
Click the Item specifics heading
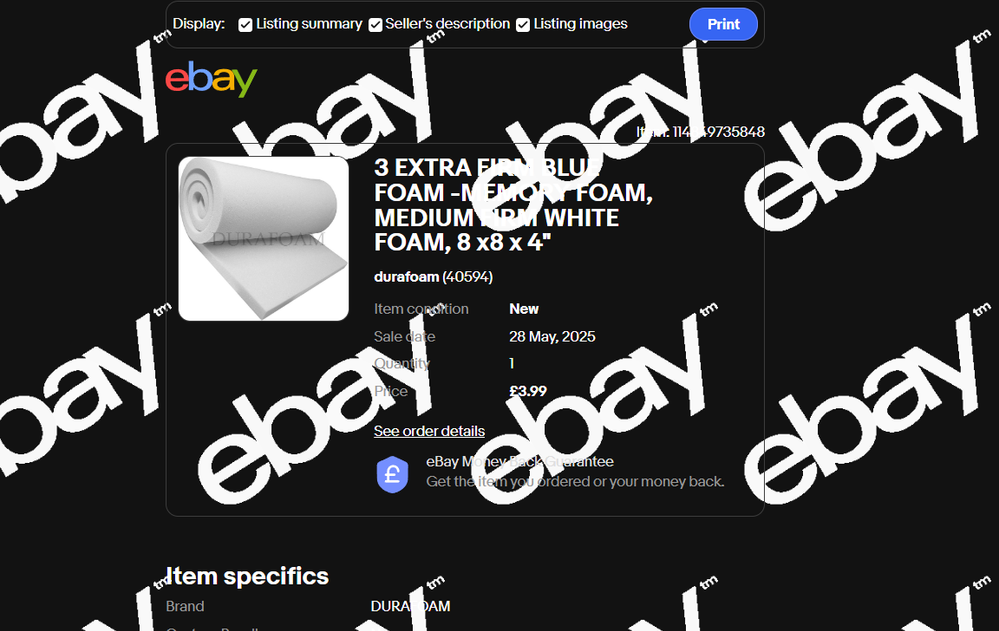[247, 576]
